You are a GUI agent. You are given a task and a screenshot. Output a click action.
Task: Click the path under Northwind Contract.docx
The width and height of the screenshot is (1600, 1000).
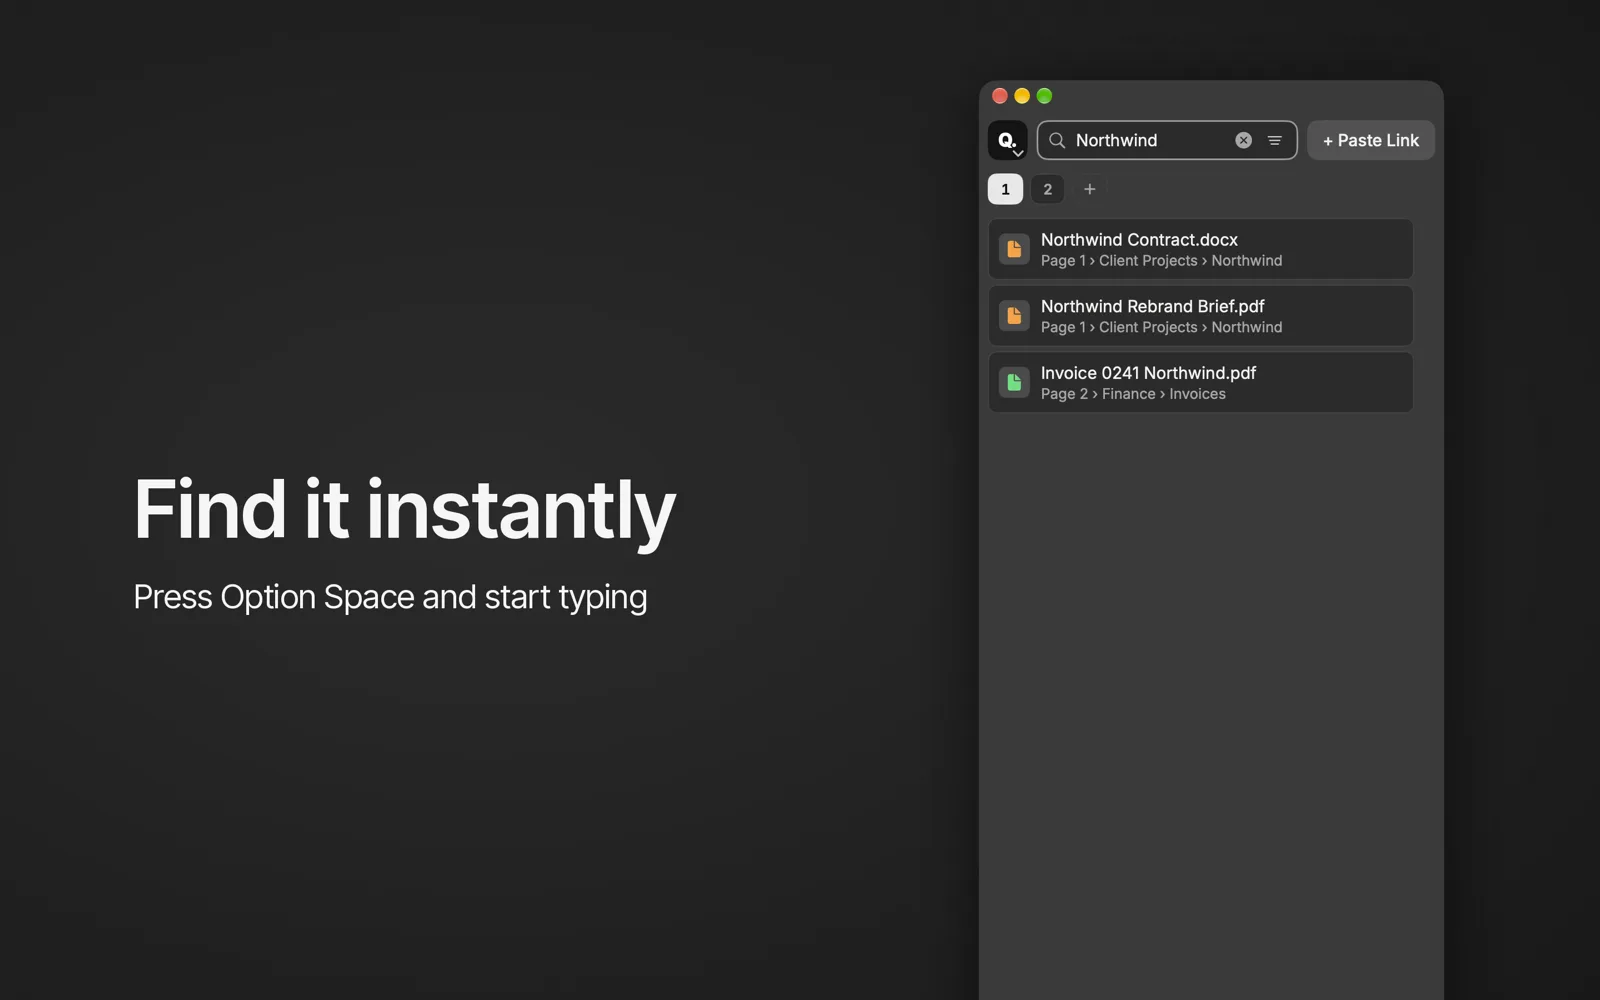coord(1161,261)
